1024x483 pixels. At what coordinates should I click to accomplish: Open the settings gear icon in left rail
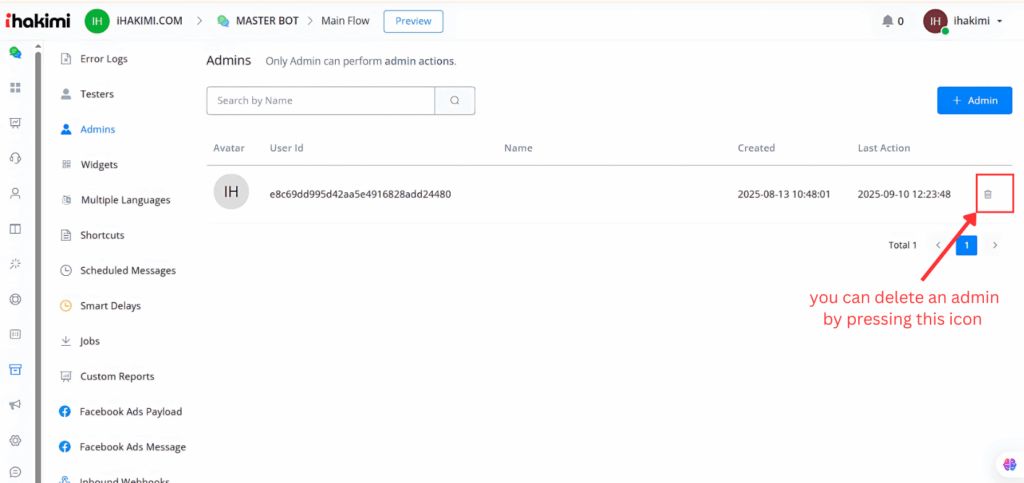click(15, 440)
